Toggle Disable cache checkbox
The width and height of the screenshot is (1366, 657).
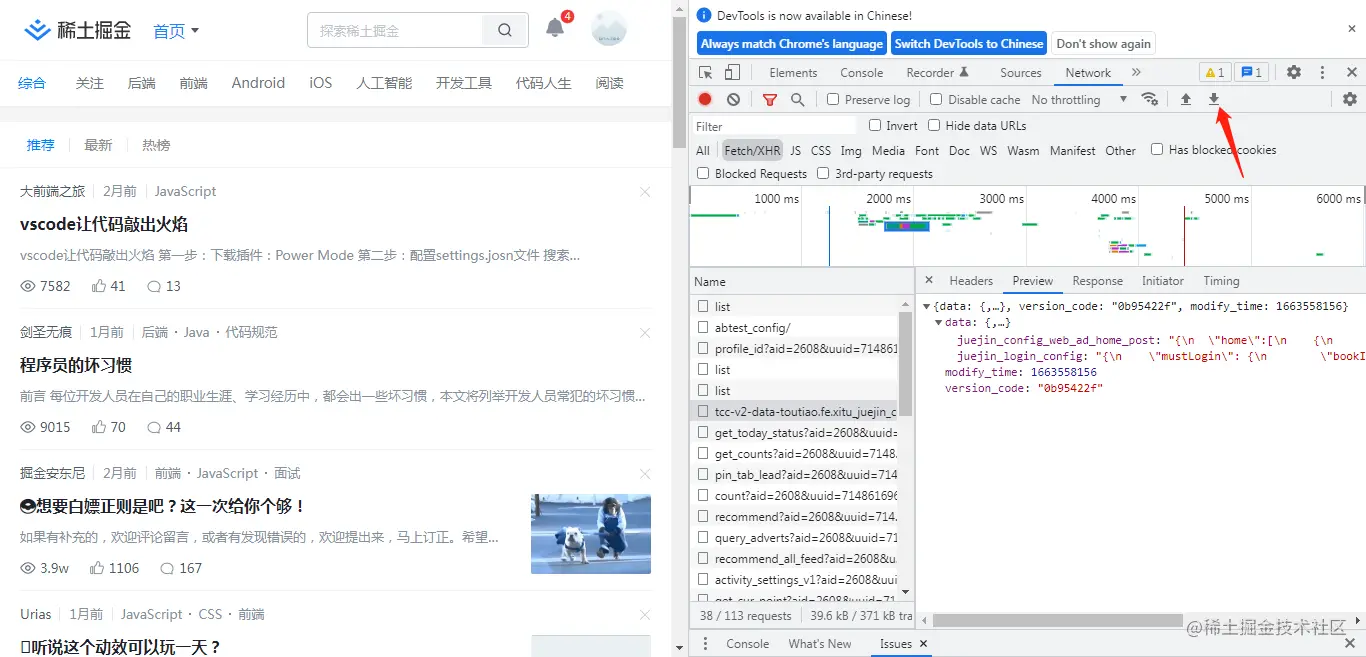coord(936,99)
